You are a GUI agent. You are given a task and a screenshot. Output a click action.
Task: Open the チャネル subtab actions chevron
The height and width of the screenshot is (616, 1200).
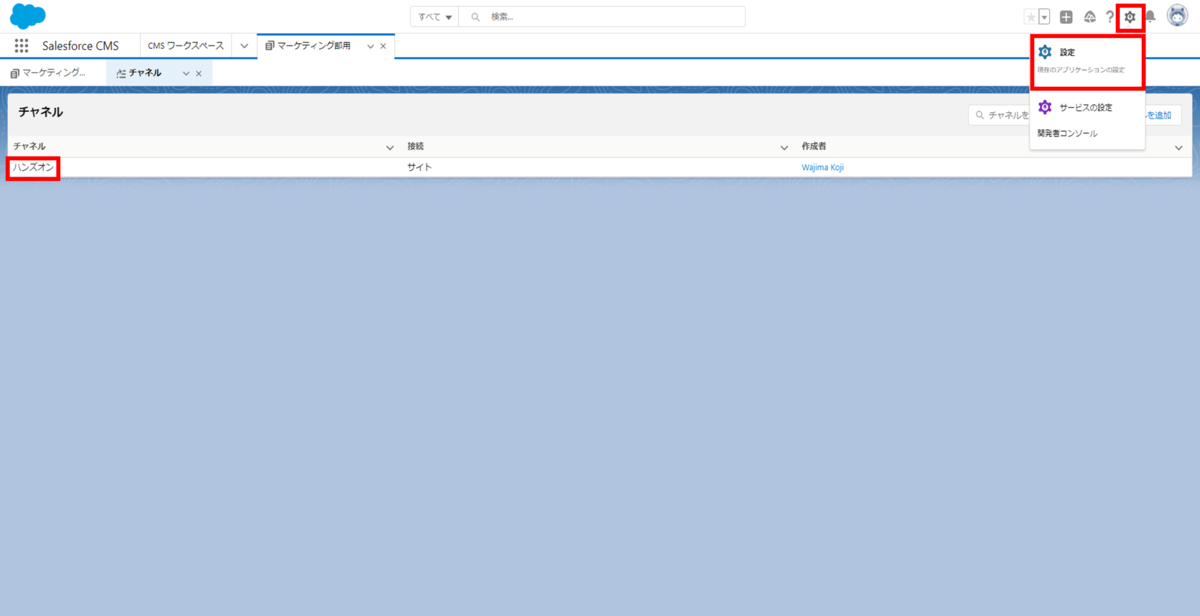(186, 73)
